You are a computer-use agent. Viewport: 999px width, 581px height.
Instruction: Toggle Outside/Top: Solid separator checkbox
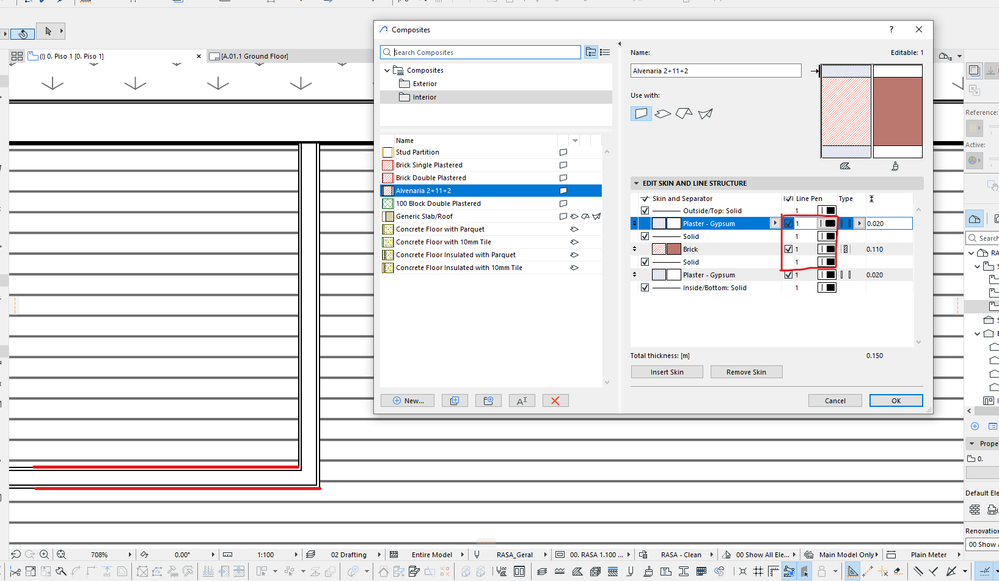[645, 211]
